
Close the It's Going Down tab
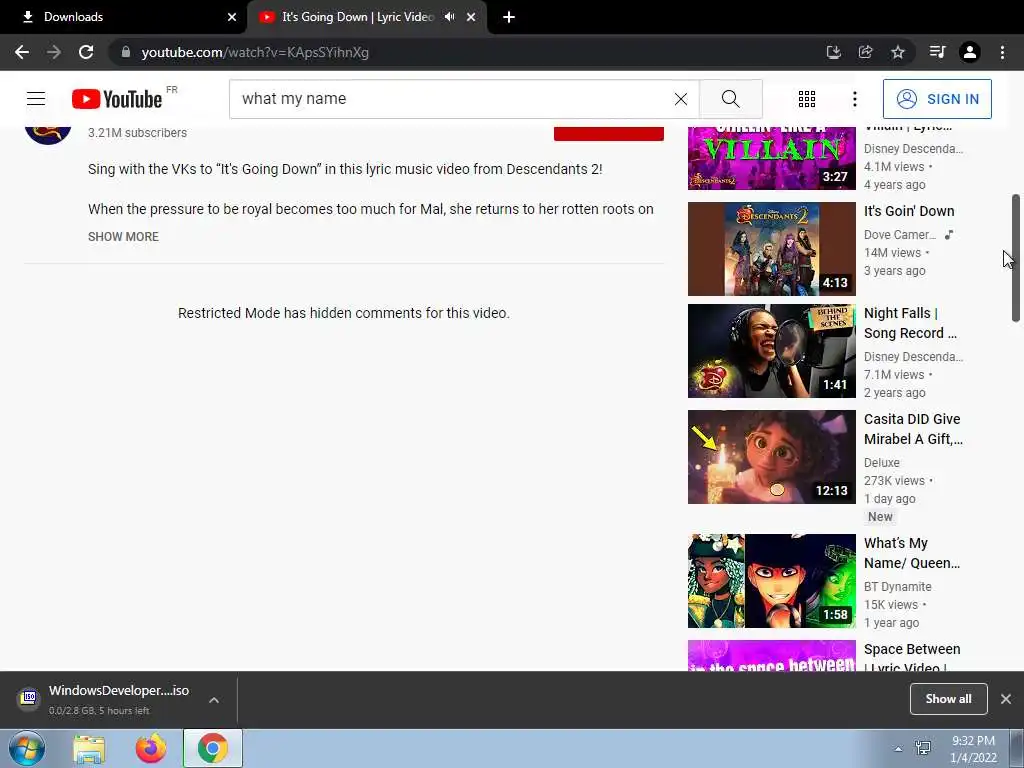pyautogui.click(x=471, y=17)
